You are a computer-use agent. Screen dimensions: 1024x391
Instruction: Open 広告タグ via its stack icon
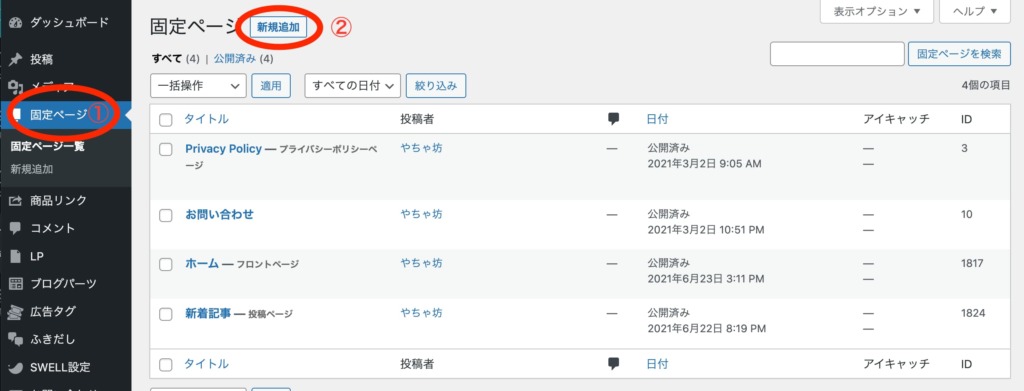pos(16,312)
